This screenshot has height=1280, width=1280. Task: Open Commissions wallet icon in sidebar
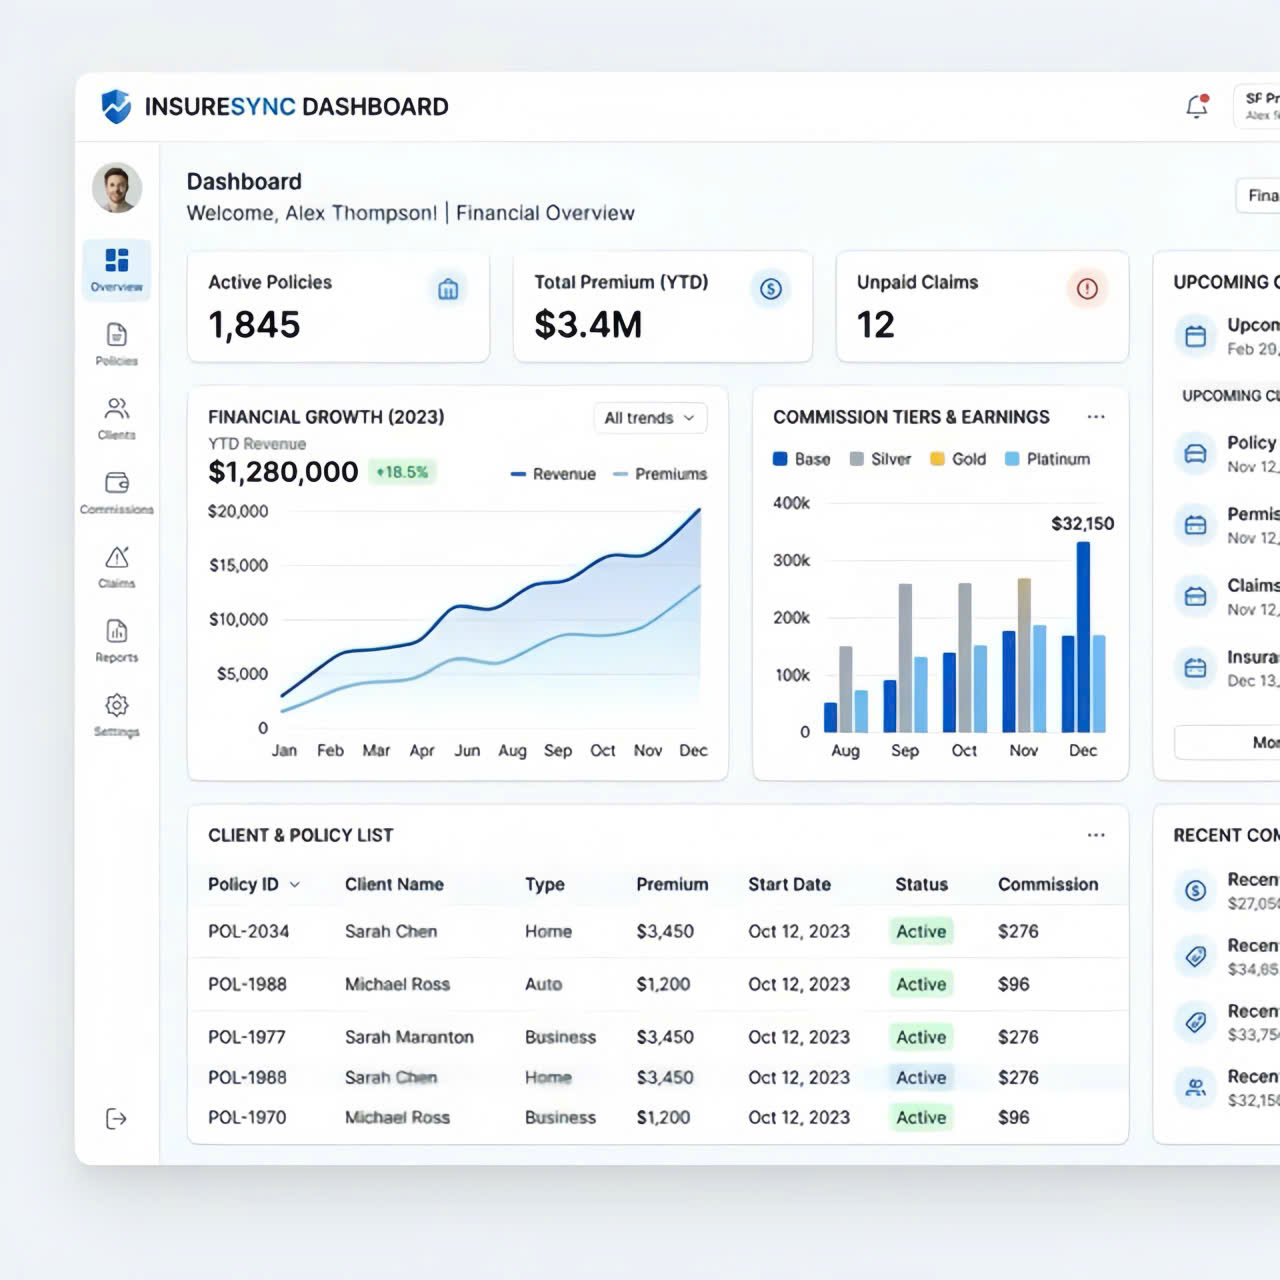click(x=117, y=491)
